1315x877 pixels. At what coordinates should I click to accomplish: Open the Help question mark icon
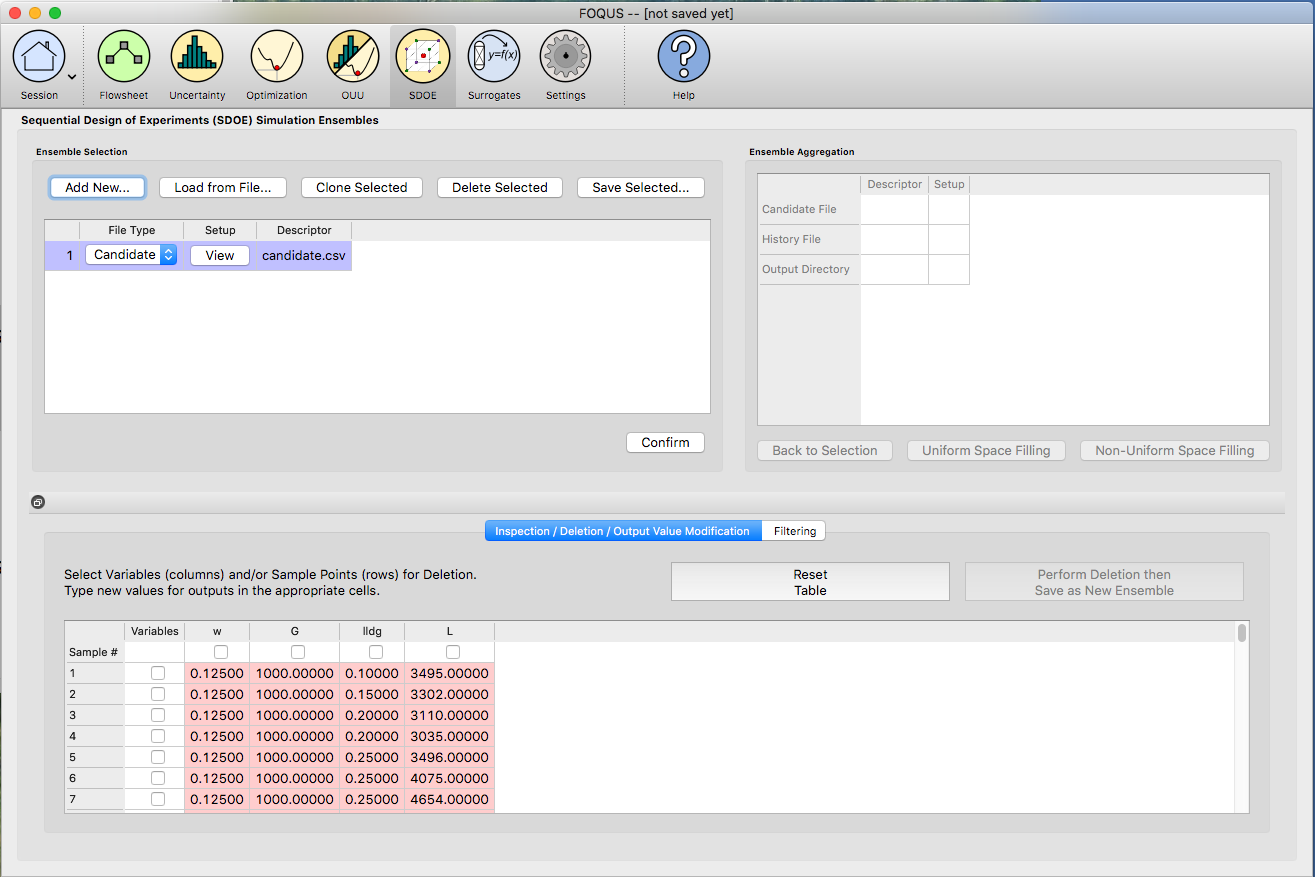(x=683, y=57)
